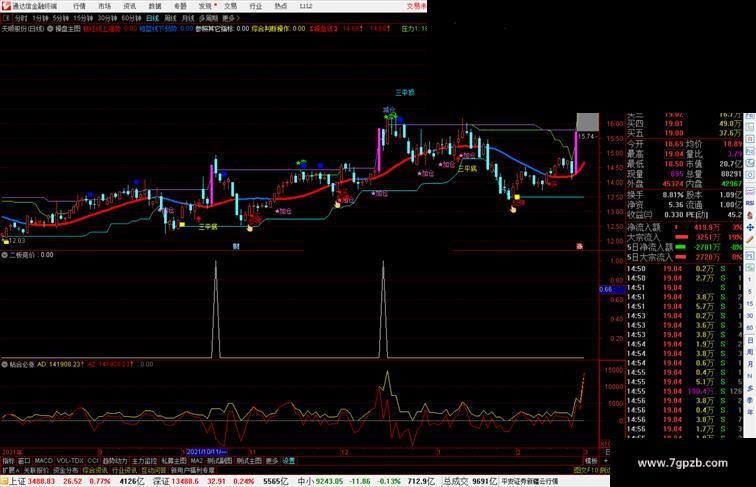Apply the 测试副图 indicator

pyautogui.click(x=219, y=461)
